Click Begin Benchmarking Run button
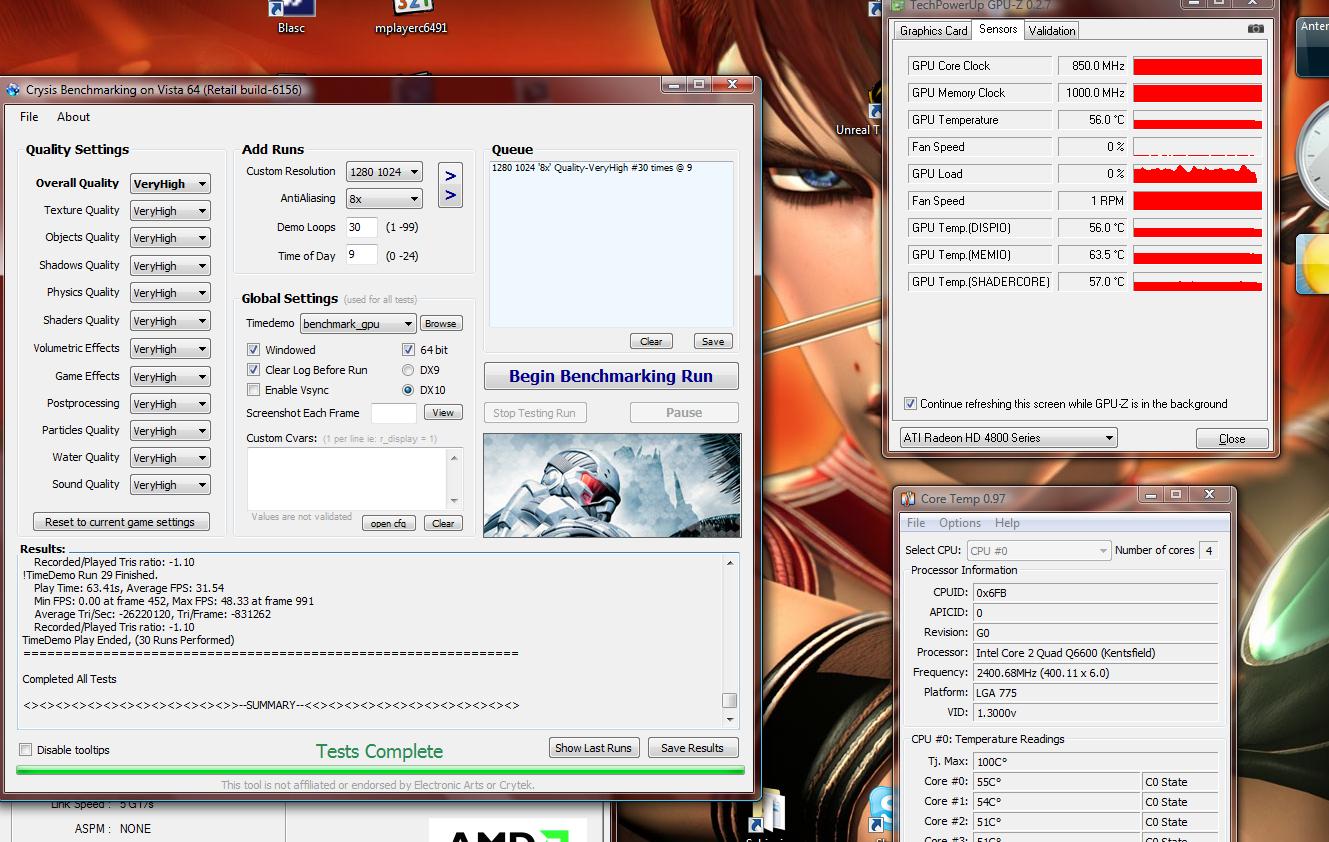1329x842 pixels. coord(611,377)
